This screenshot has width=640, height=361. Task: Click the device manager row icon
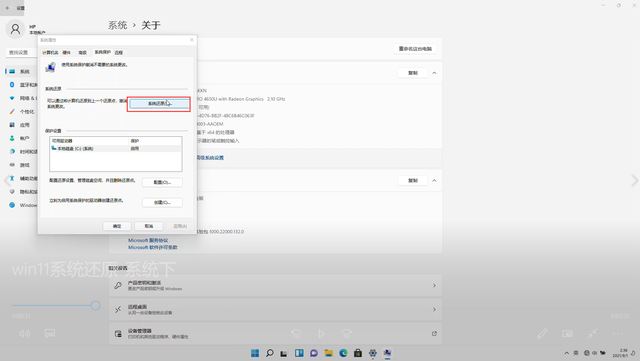(x=118, y=334)
